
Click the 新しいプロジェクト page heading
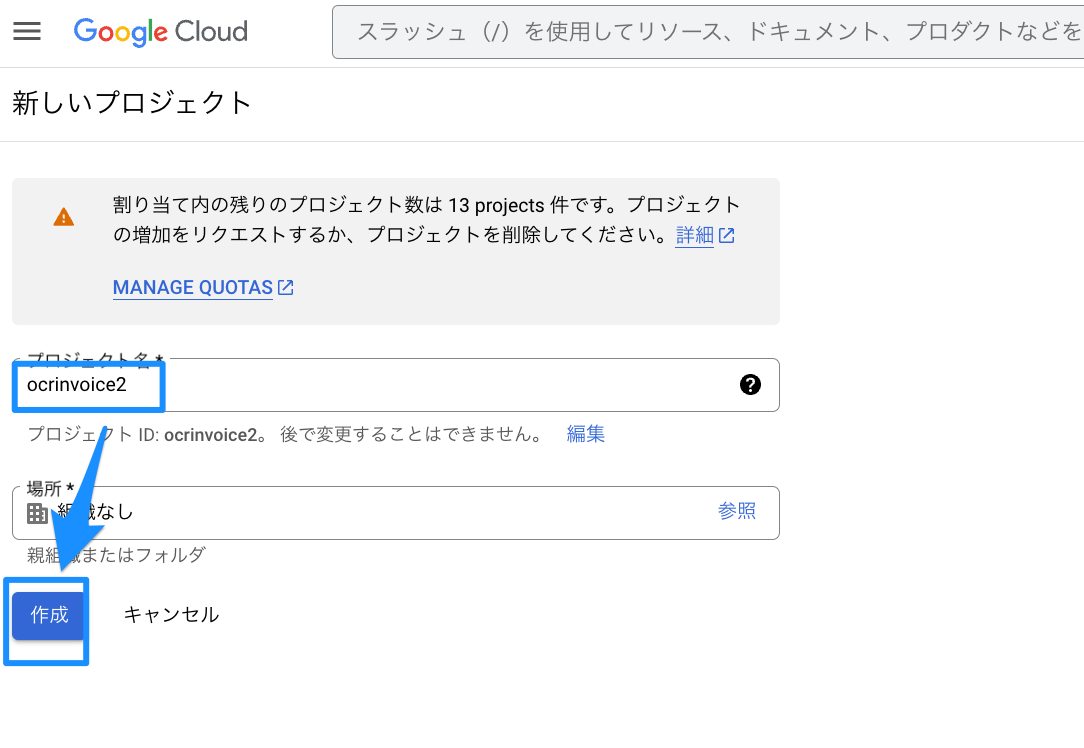130,103
